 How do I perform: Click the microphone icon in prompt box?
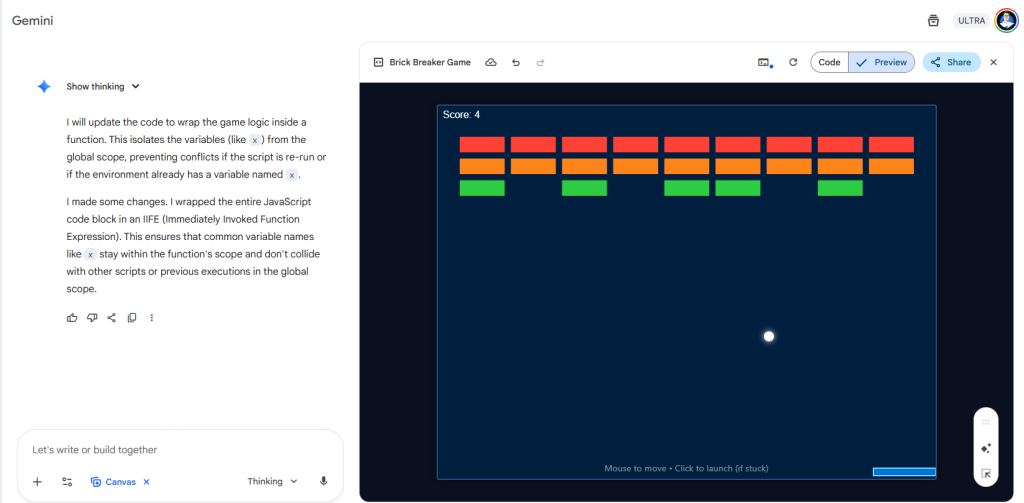[x=323, y=481]
